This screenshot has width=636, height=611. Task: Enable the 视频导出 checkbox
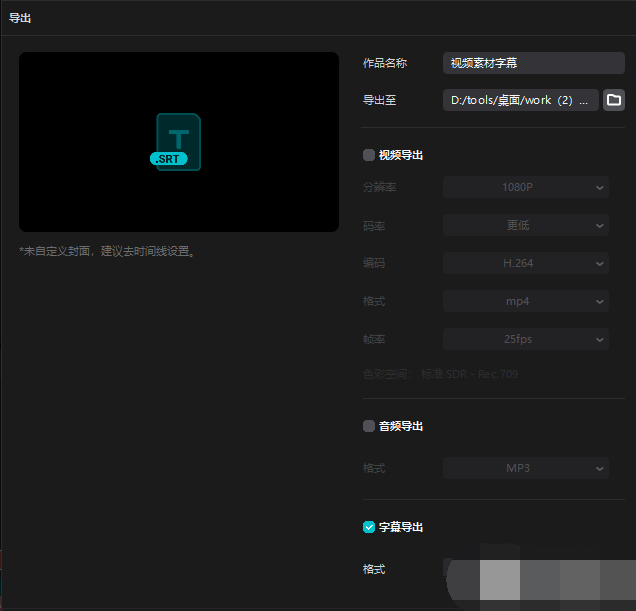tap(369, 155)
